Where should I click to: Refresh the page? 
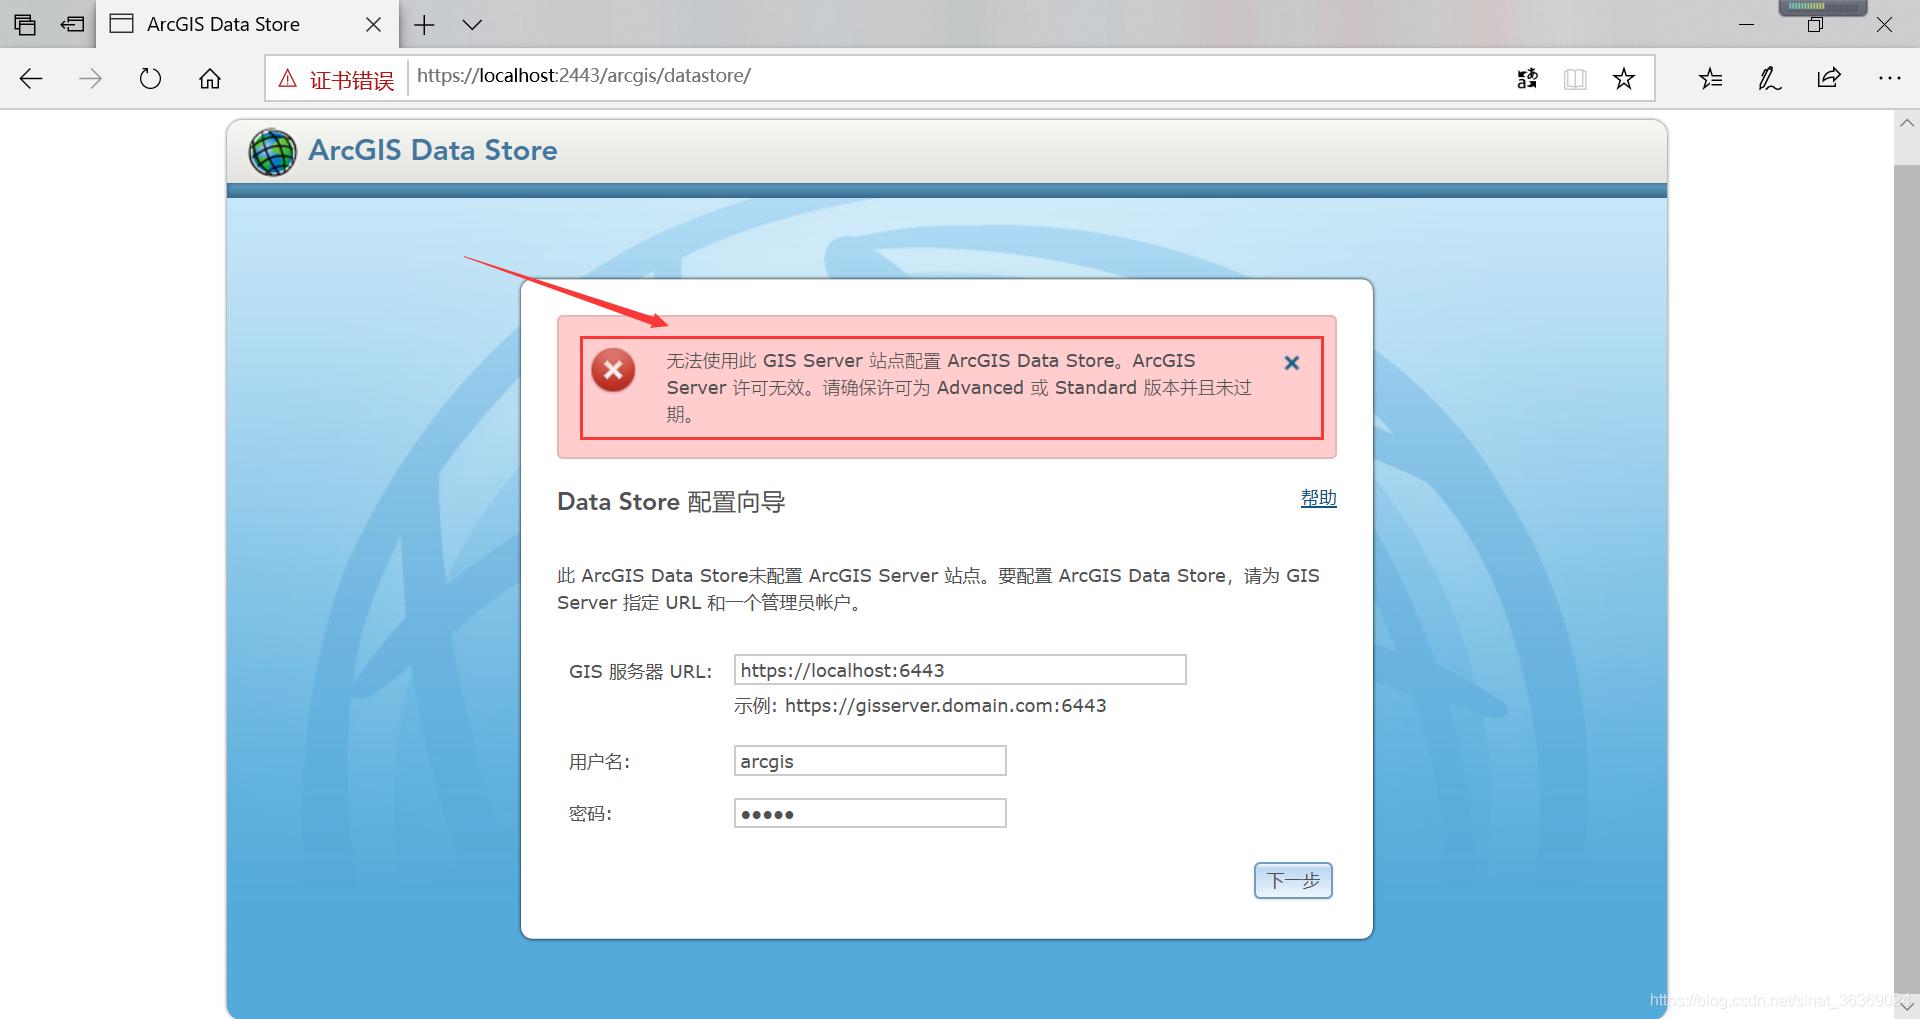tap(150, 77)
